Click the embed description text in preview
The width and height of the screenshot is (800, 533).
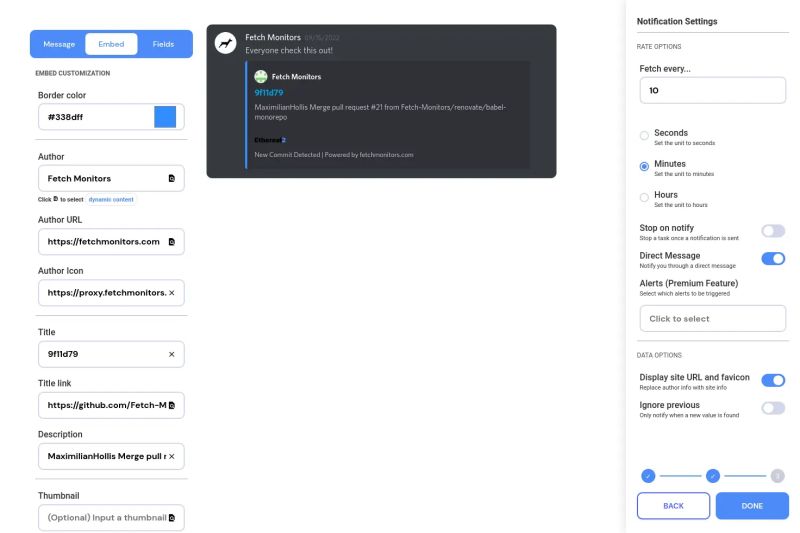(x=380, y=112)
